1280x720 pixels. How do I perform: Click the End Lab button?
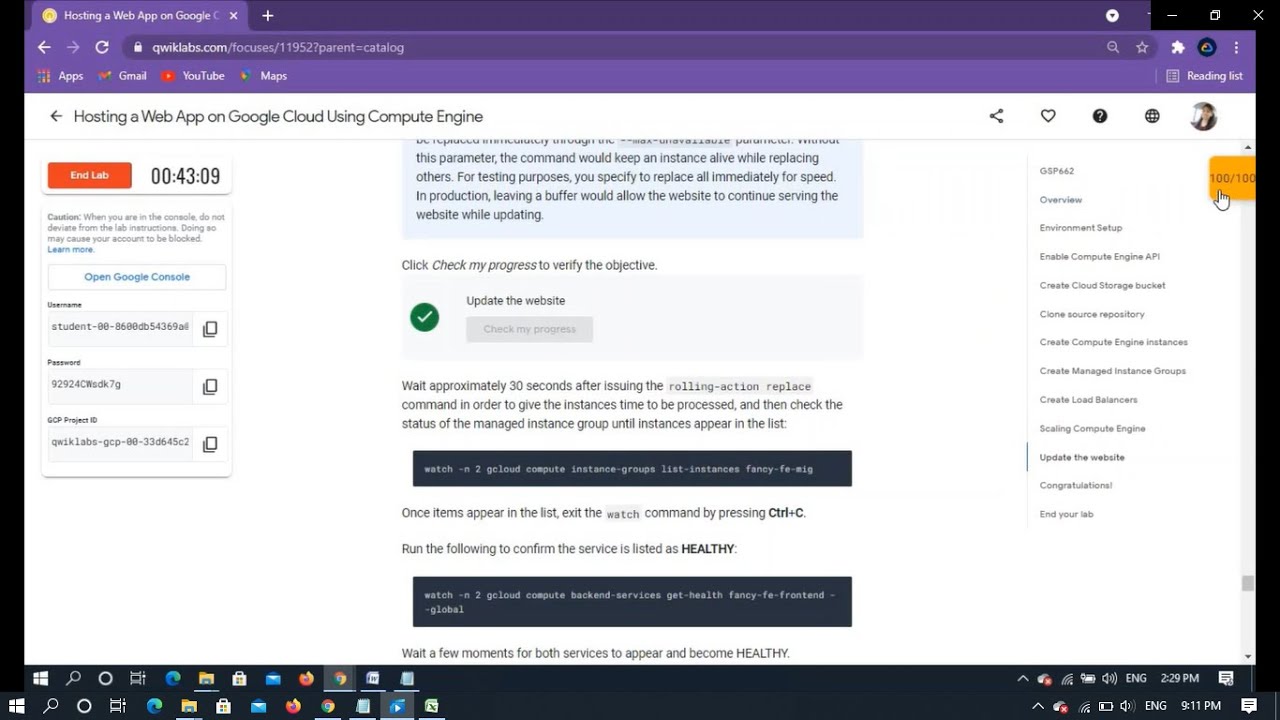click(89, 175)
